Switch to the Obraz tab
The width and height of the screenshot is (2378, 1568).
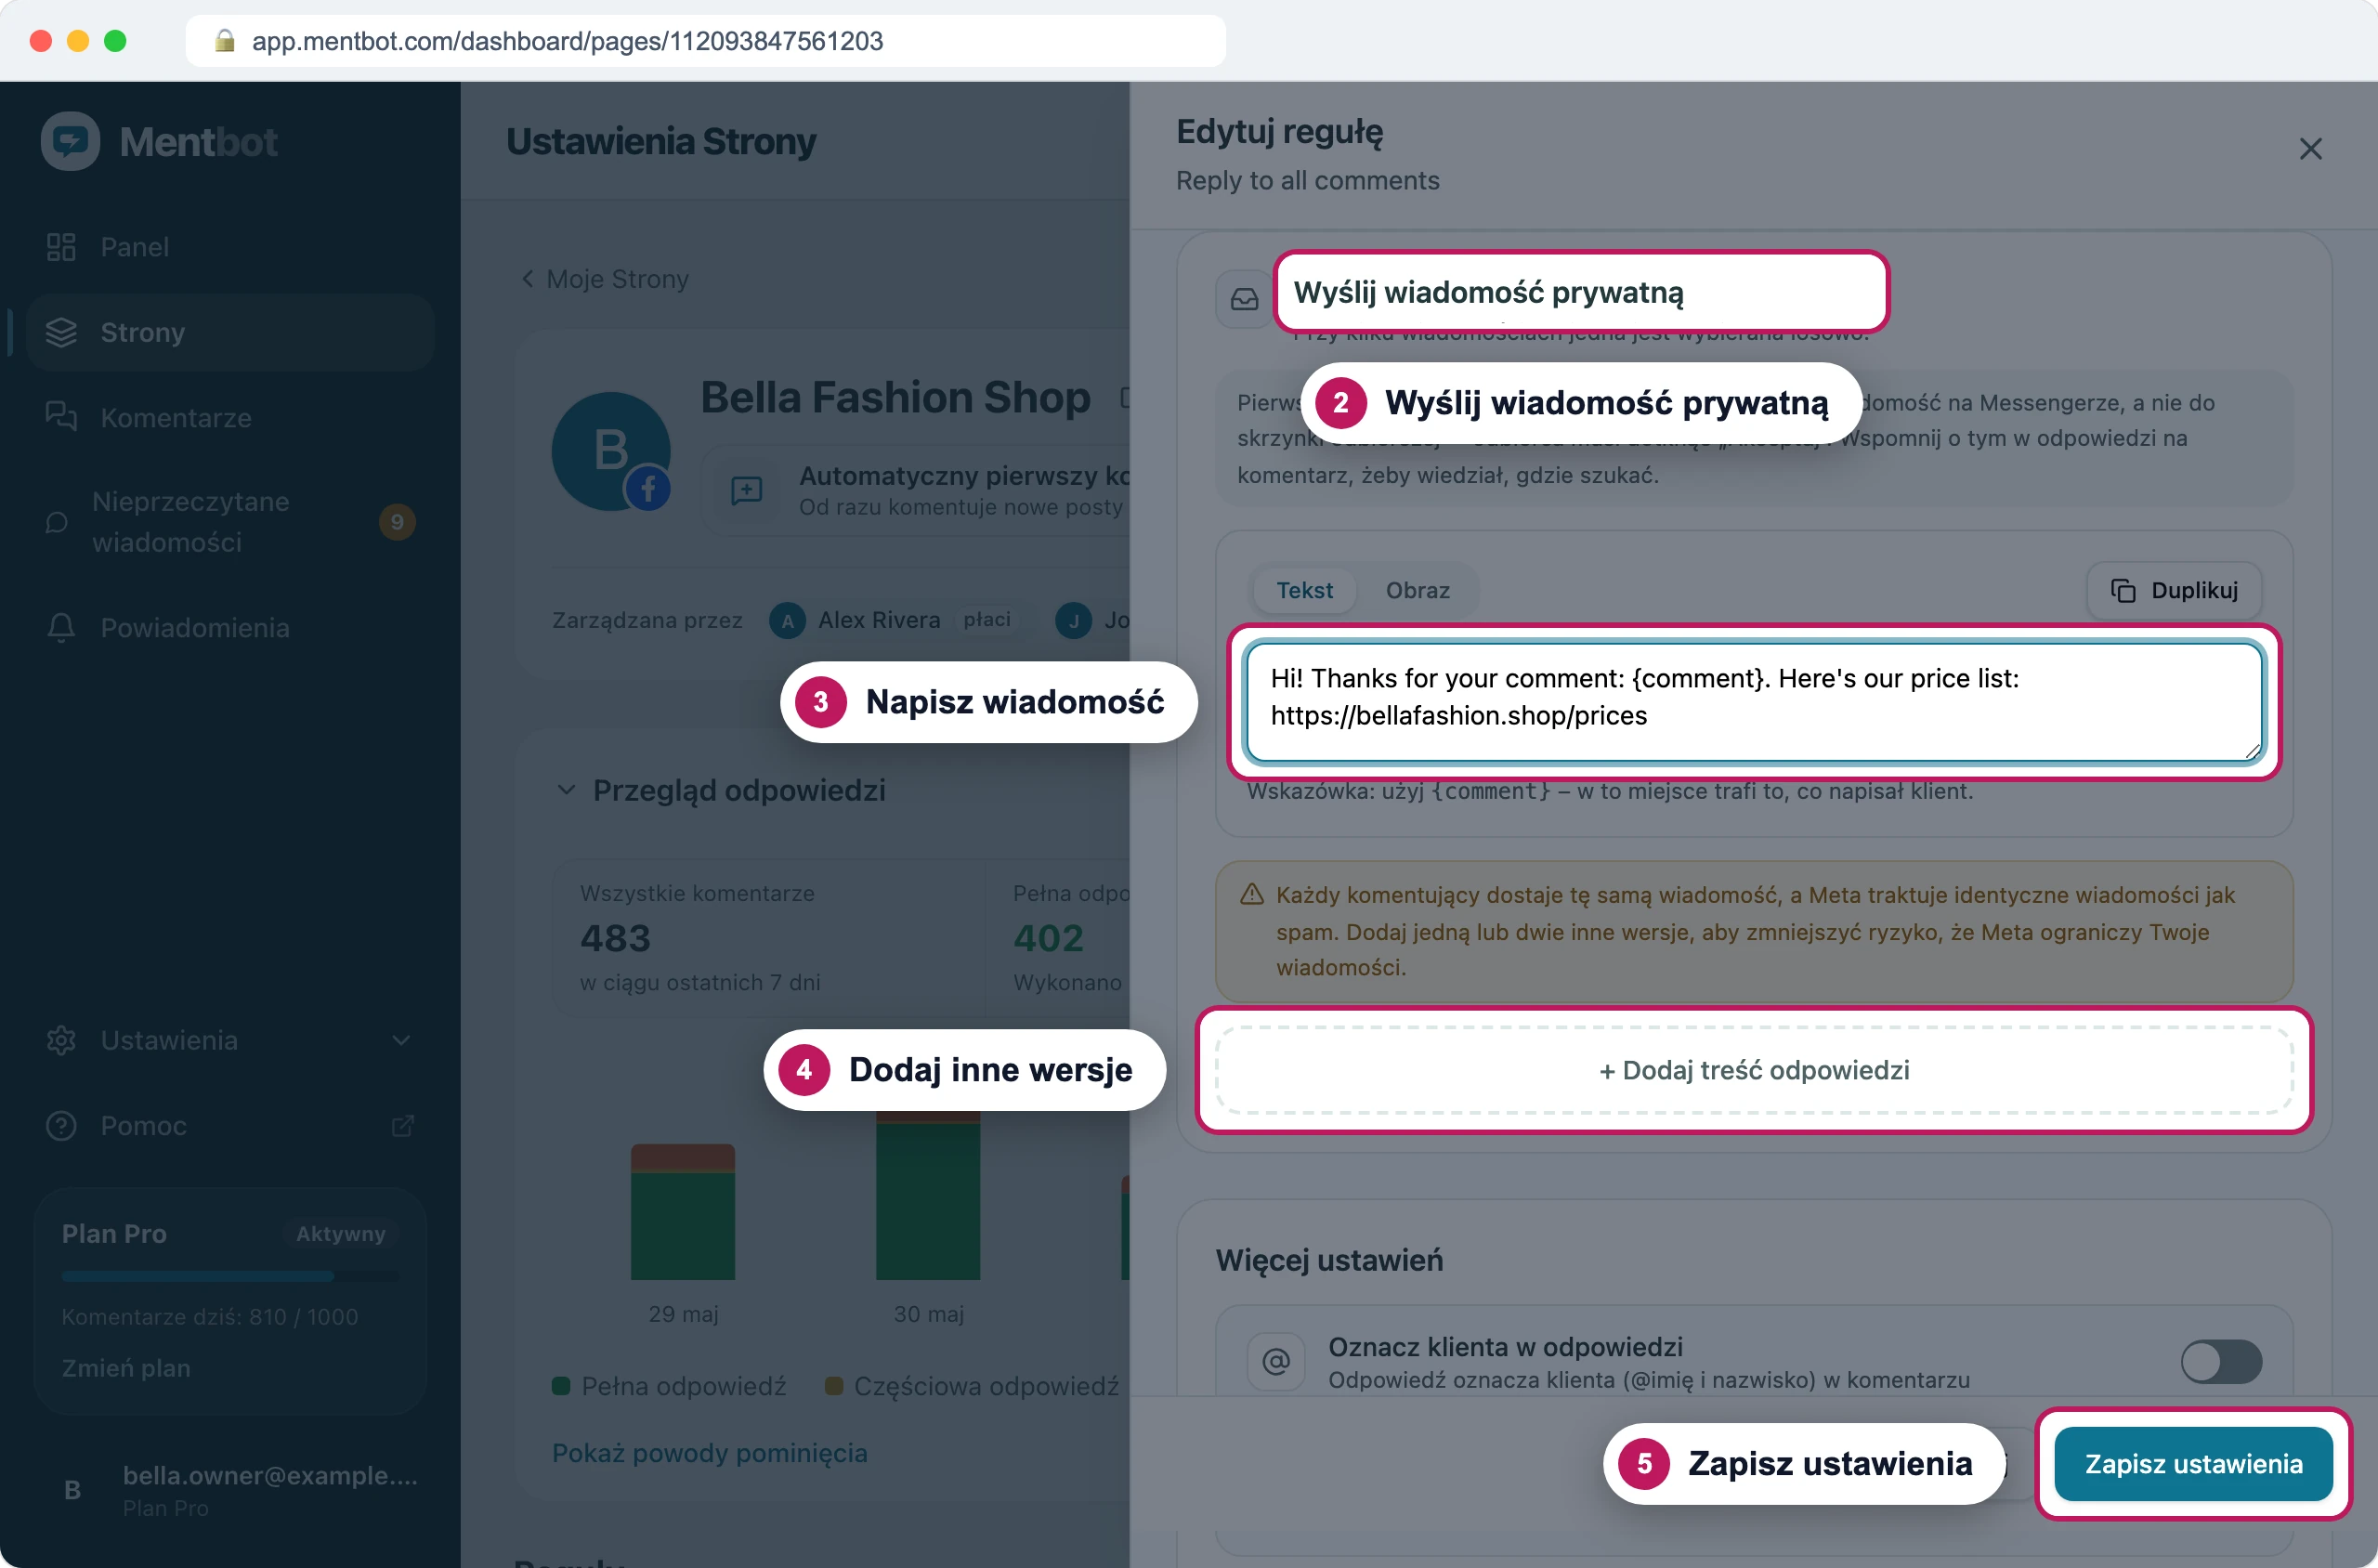[1417, 590]
